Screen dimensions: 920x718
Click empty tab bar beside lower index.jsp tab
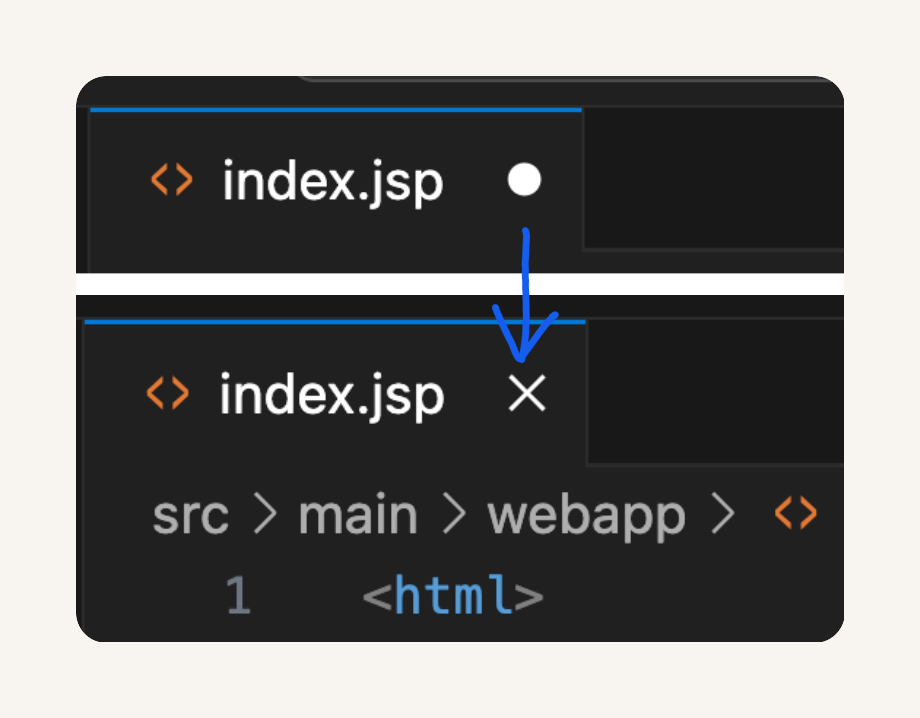tap(716, 392)
